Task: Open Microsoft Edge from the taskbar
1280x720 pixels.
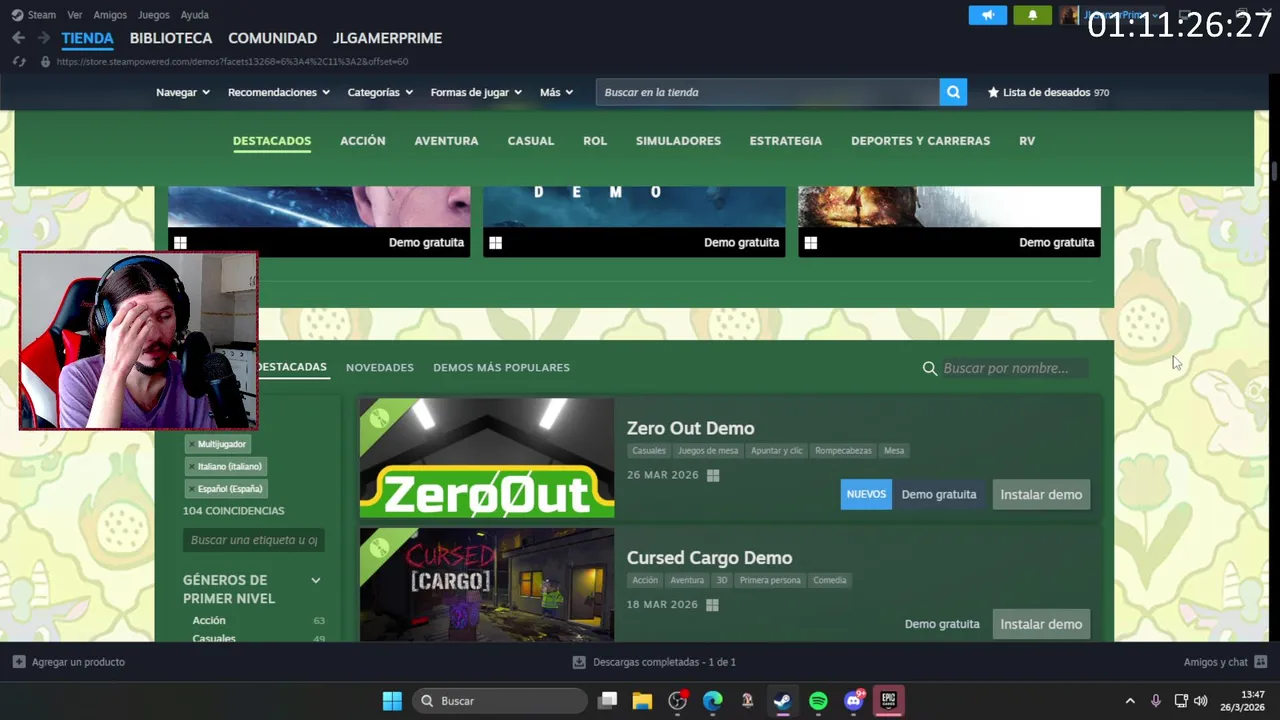Action: pyautogui.click(x=713, y=701)
